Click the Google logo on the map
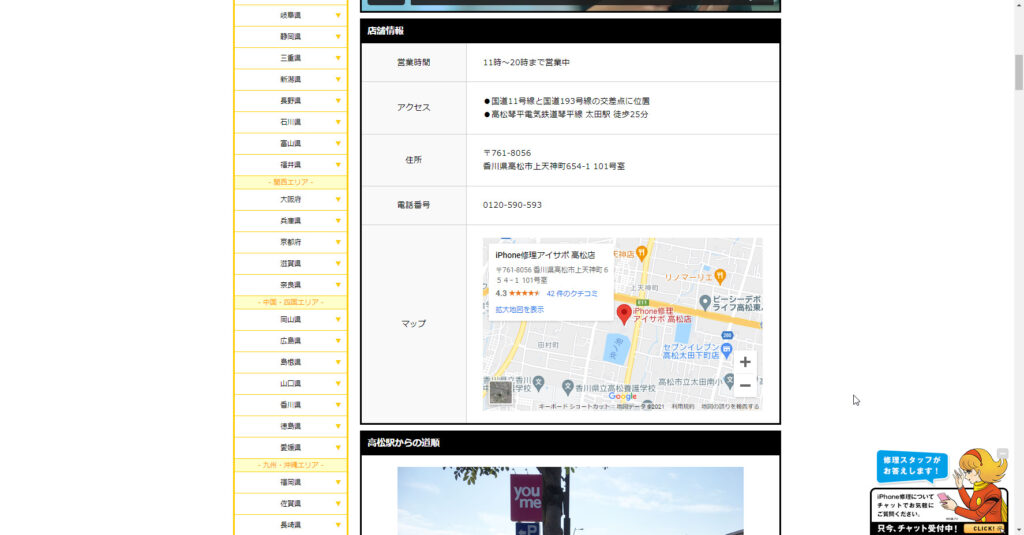Viewport: 1024px width, 535px height. [x=622, y=396]
